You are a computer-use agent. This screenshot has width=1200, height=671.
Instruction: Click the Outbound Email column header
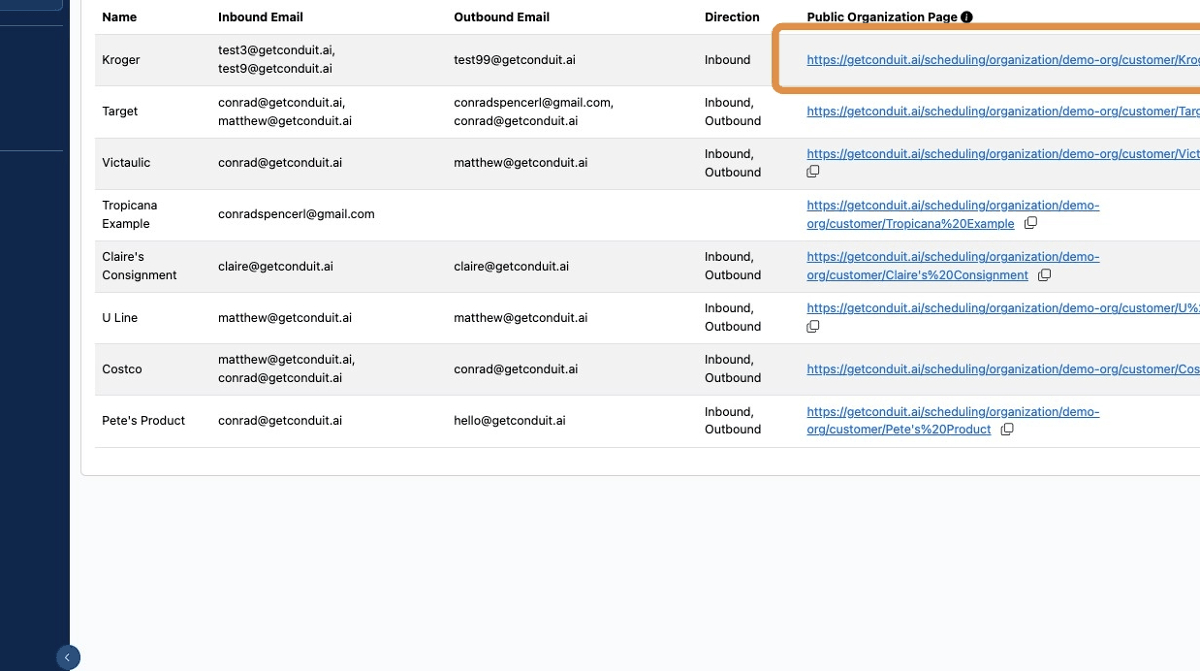(502, 17)
